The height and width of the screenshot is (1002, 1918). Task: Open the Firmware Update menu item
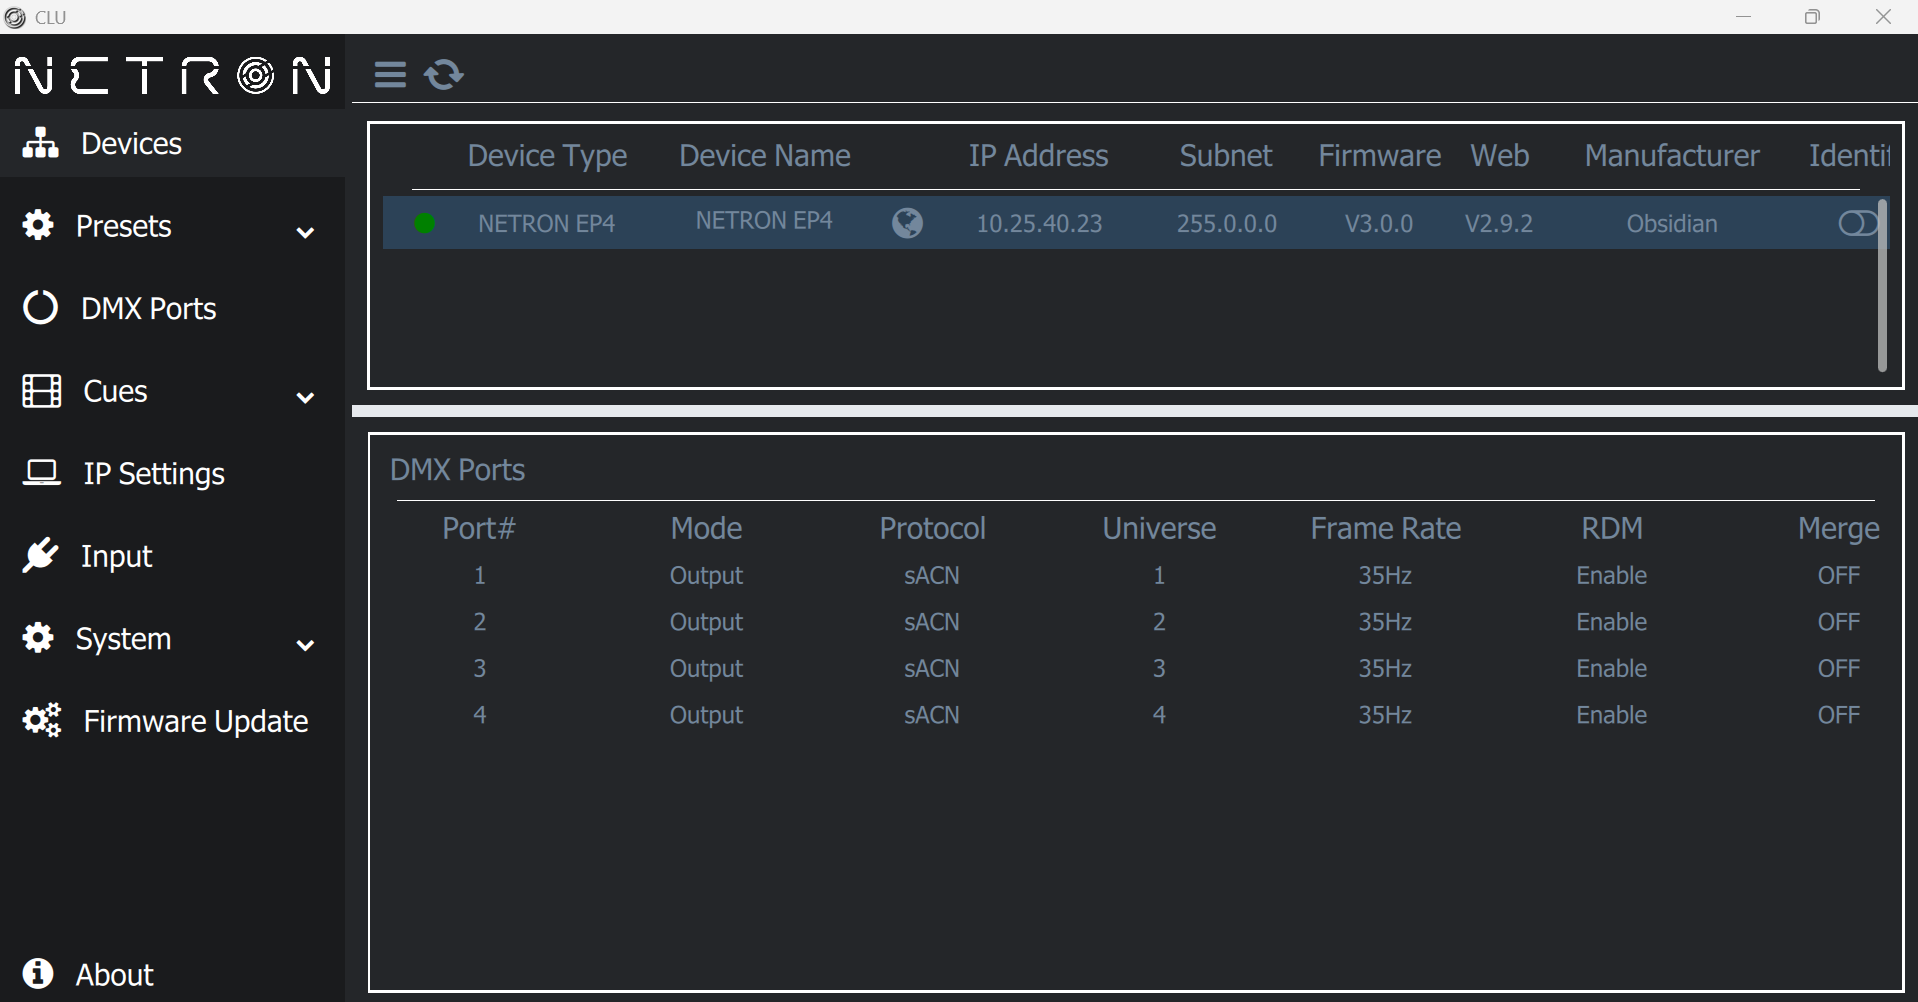pos(172,721)
